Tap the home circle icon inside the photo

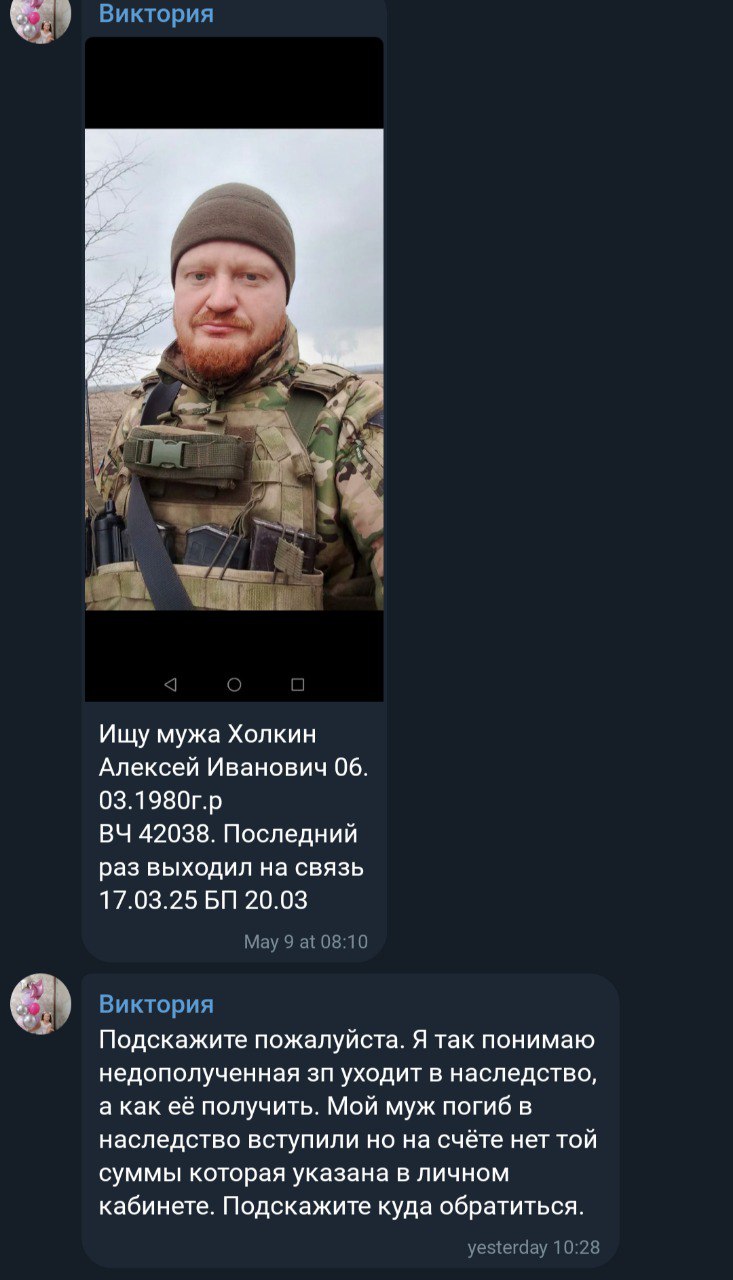(234, 685)
